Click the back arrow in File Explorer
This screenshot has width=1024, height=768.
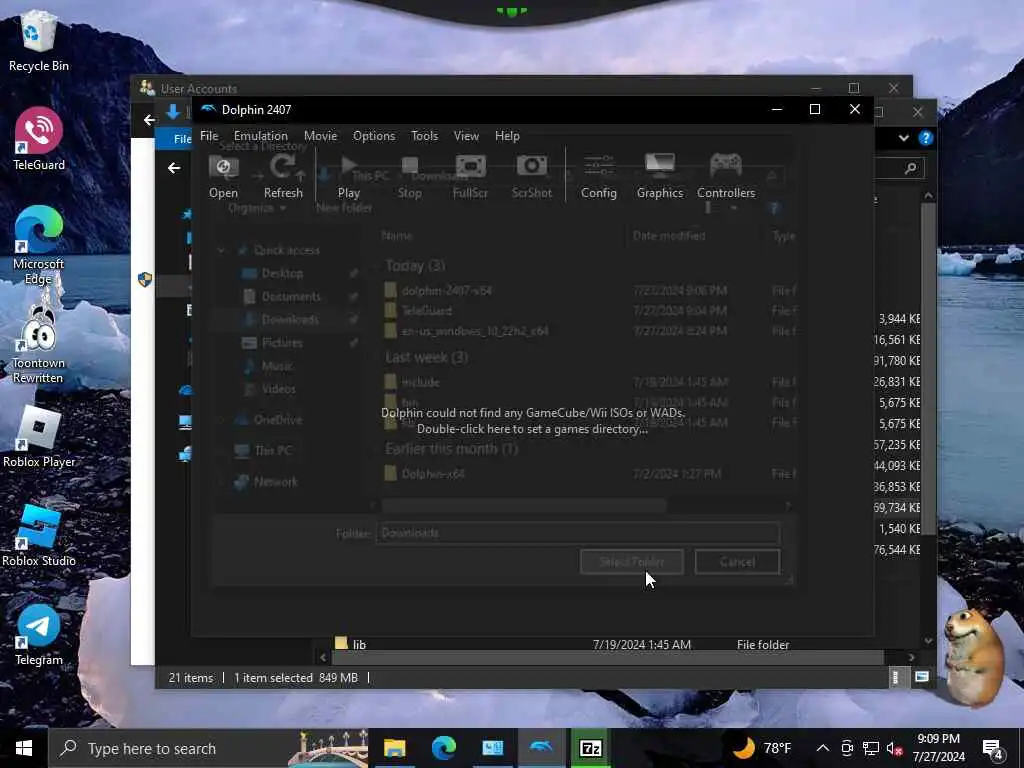pos(174,168)
